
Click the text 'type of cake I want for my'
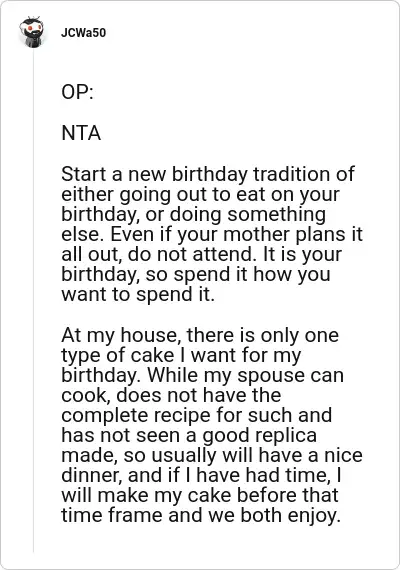(181, 355)
